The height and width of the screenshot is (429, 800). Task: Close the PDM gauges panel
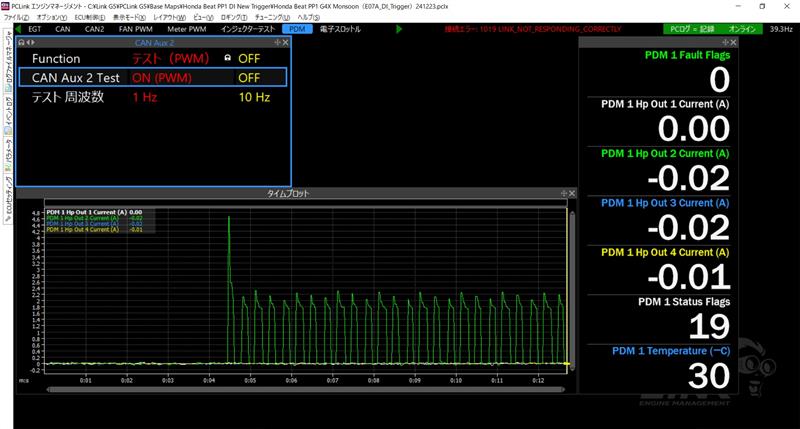733,42
